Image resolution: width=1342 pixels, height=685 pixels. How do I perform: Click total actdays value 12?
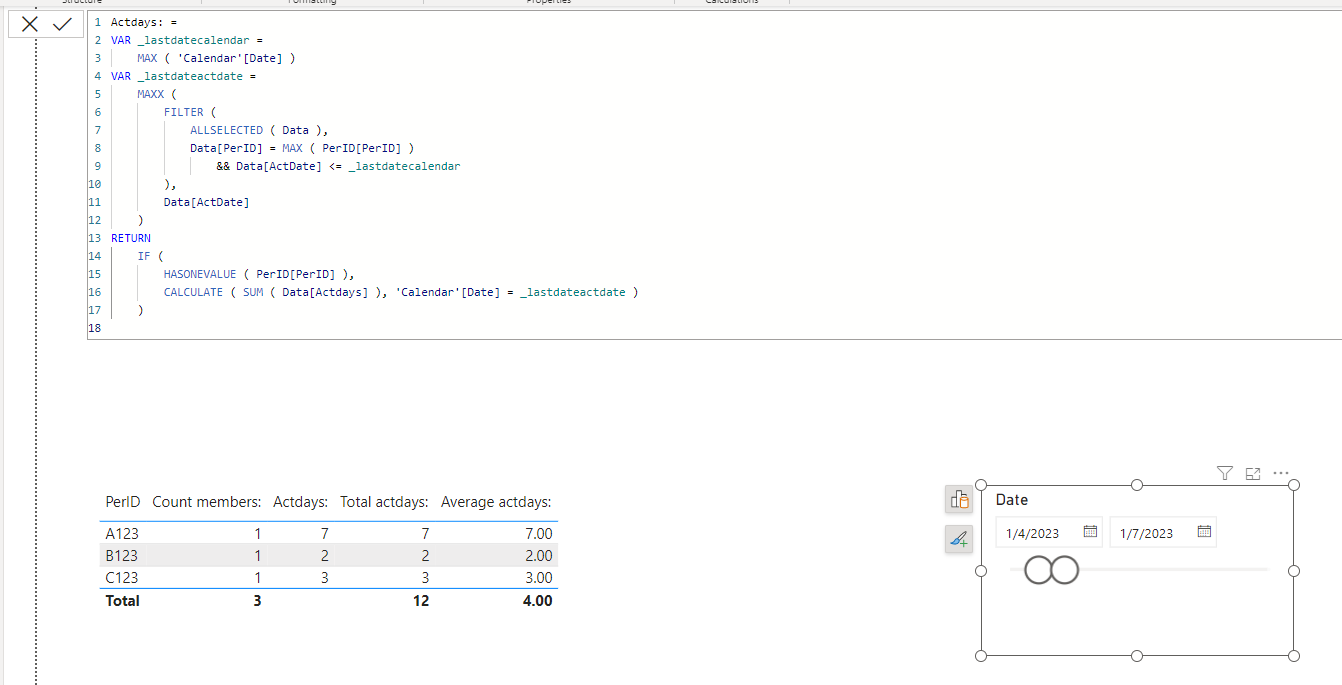(420, 601)
